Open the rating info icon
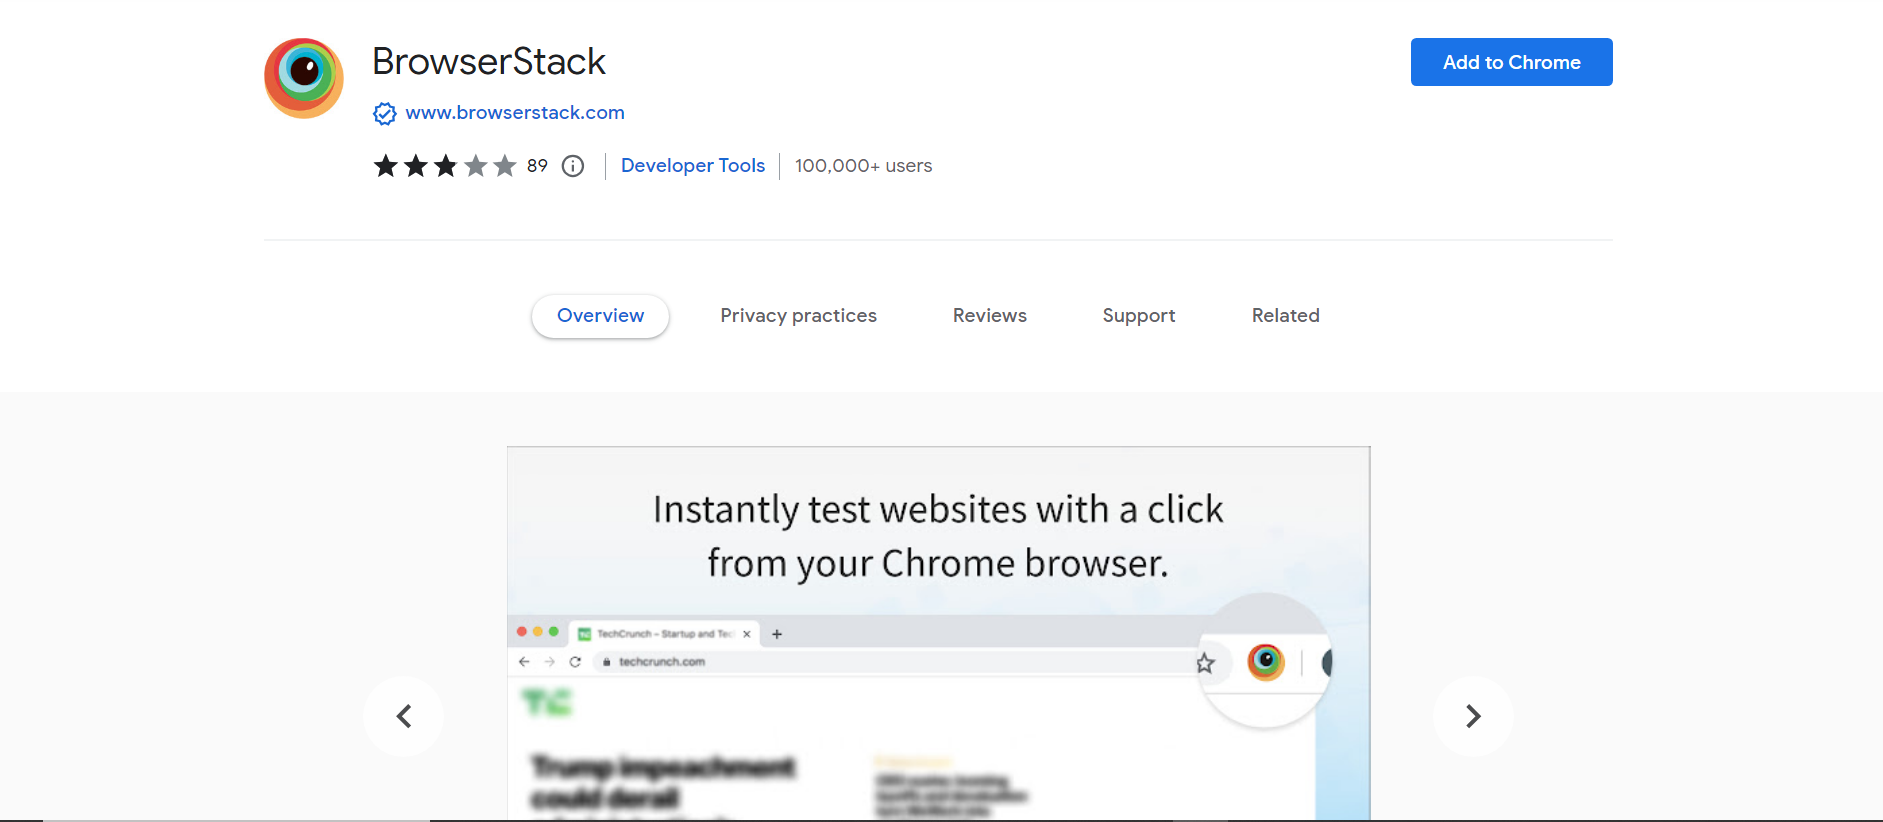This screenshot has height=822, width=1883. 573,166
